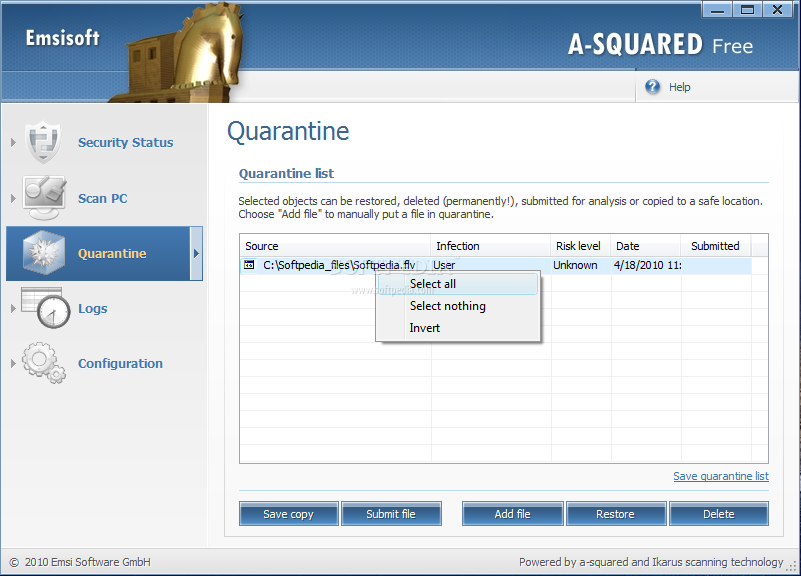Click the Help question mark icon

click(653, 87)
